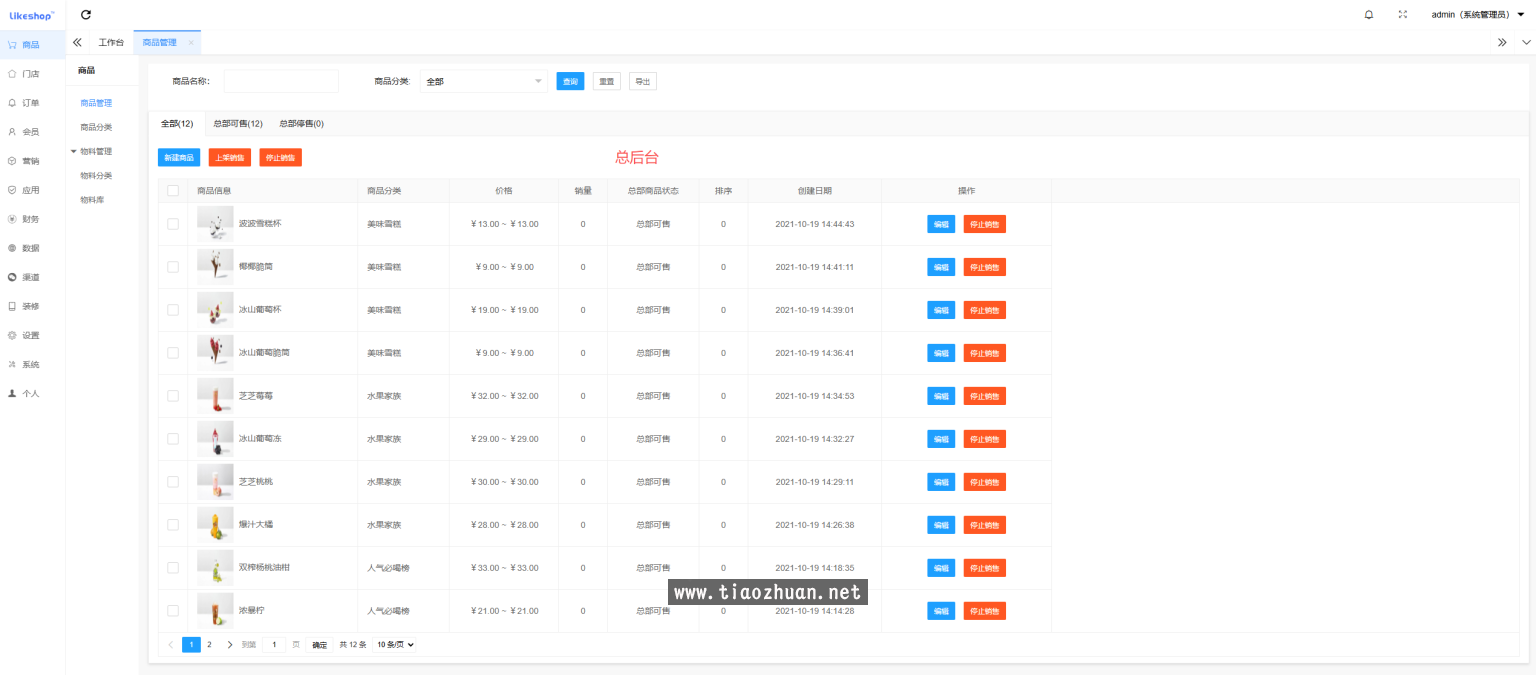Check the 芝芝桃桃 row checkbox
This screenshot has width=1536, height=675.
coord(173,482)
